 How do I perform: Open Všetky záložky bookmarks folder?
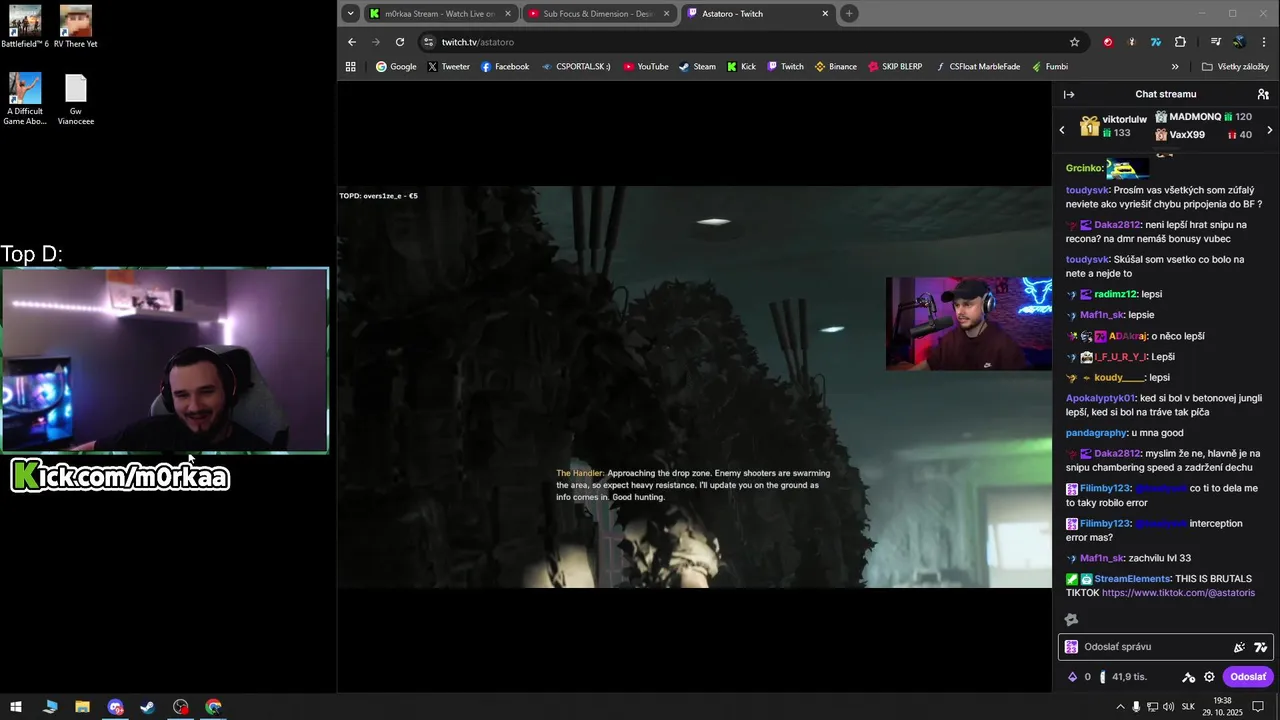pos(1236,67)
